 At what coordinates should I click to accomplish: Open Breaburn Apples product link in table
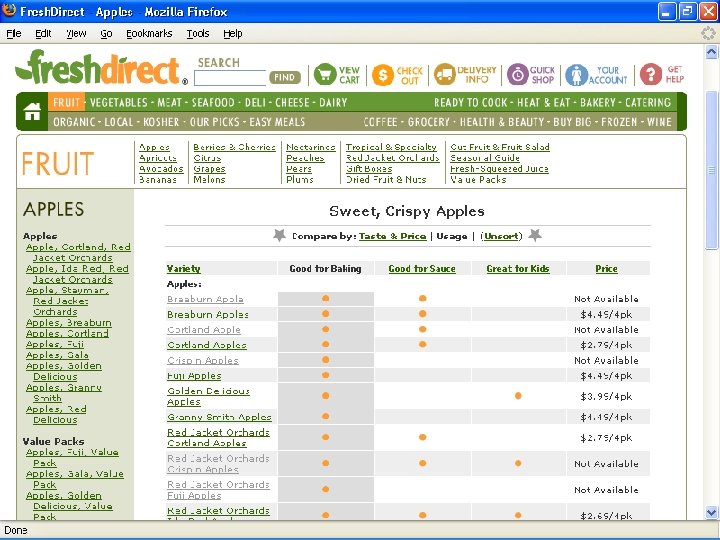(x=208, y=315)
